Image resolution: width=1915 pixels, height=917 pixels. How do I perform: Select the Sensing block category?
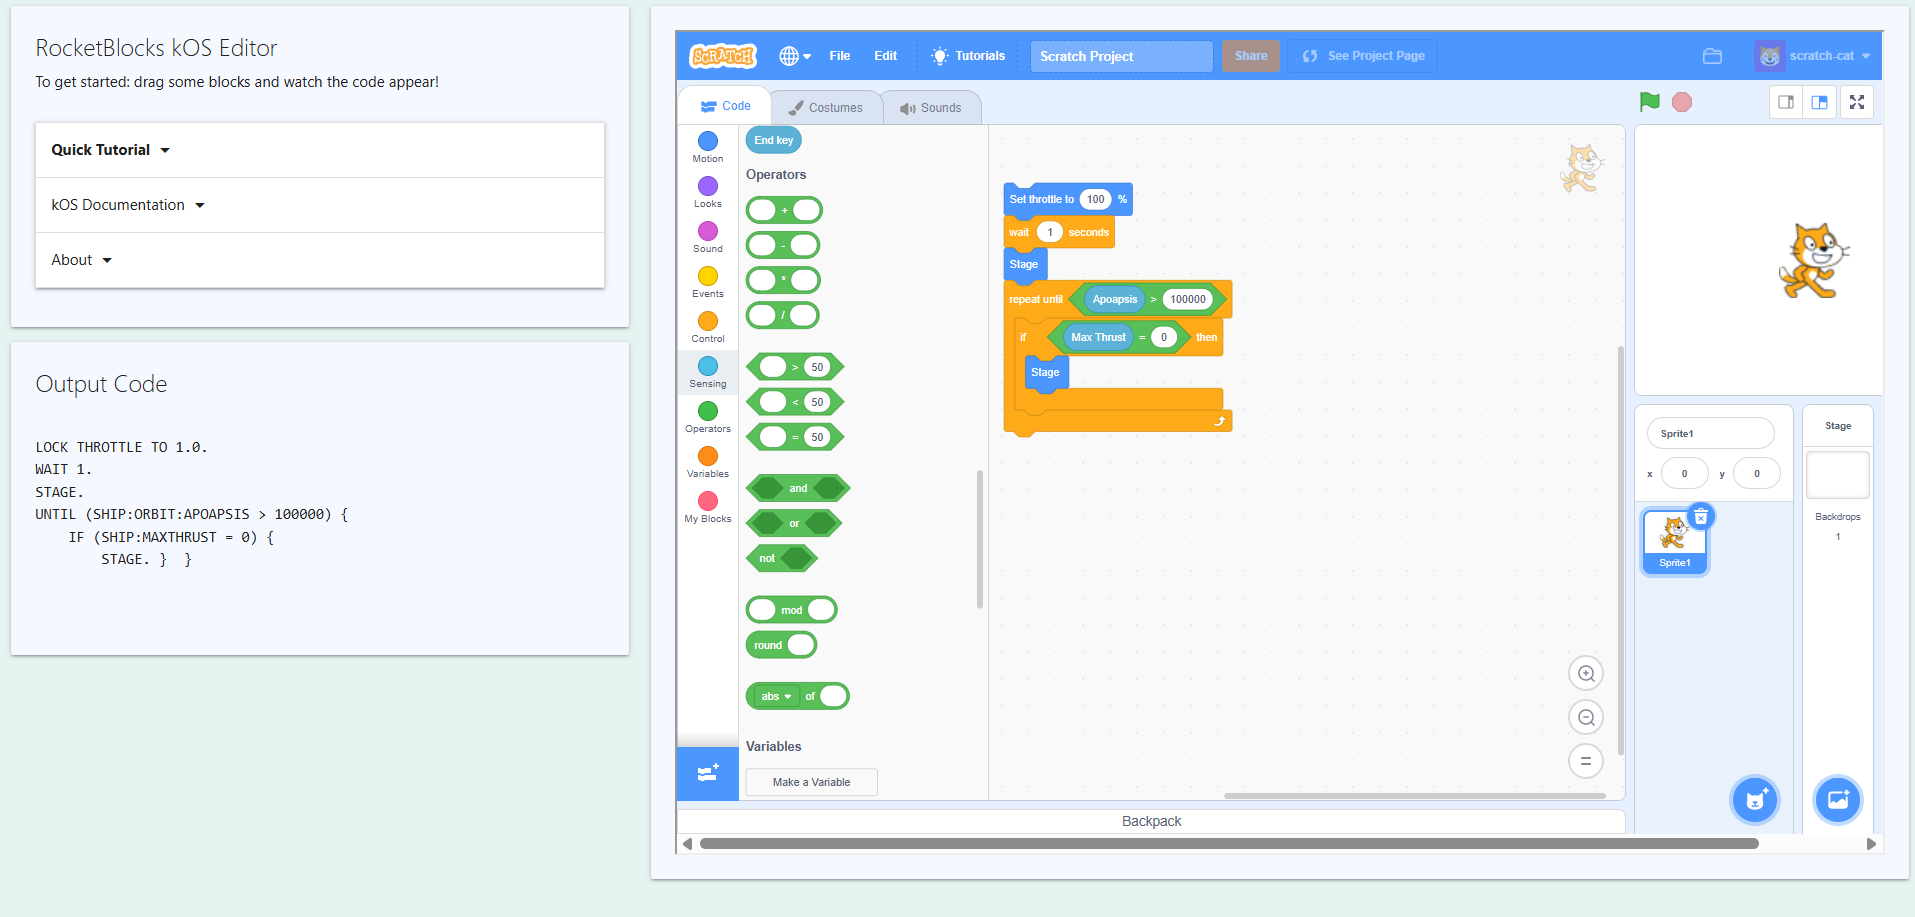708,372
